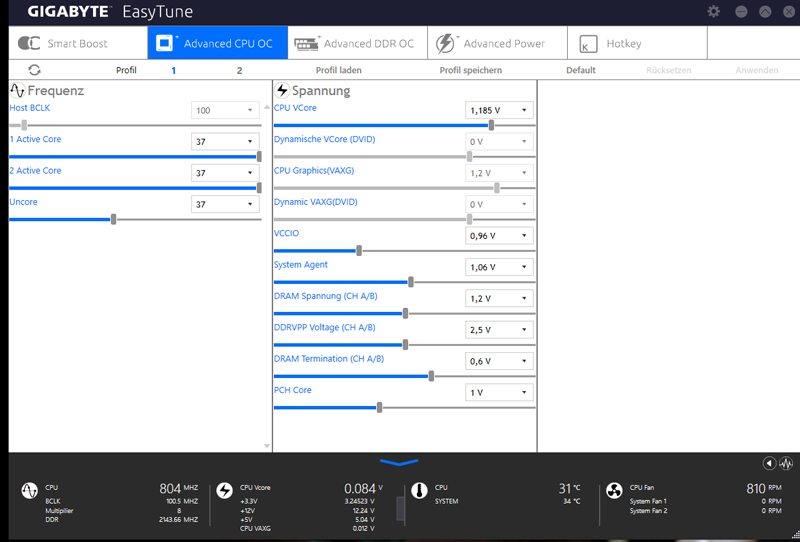The image size is (800, 542).
Task: Open the Advanced DDR OC tab
Action: click(x=358, y=43)
